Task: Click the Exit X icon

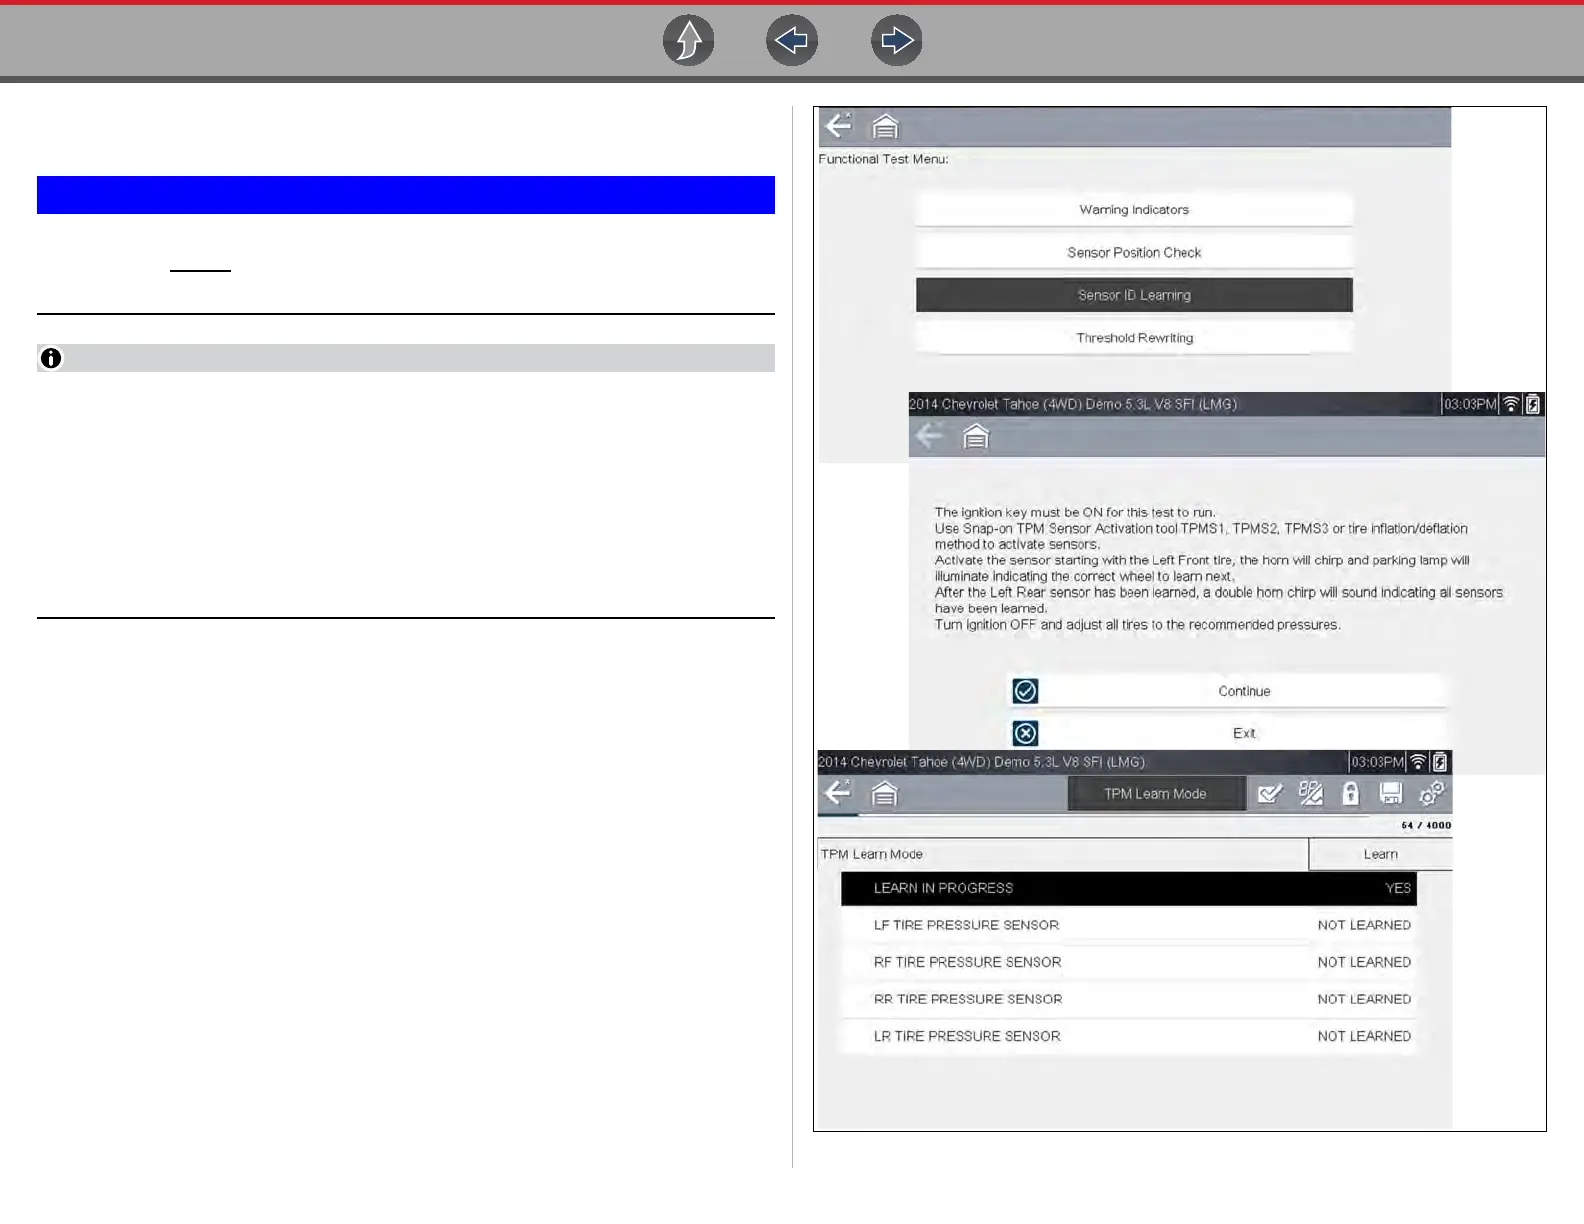Action: 1025,733
